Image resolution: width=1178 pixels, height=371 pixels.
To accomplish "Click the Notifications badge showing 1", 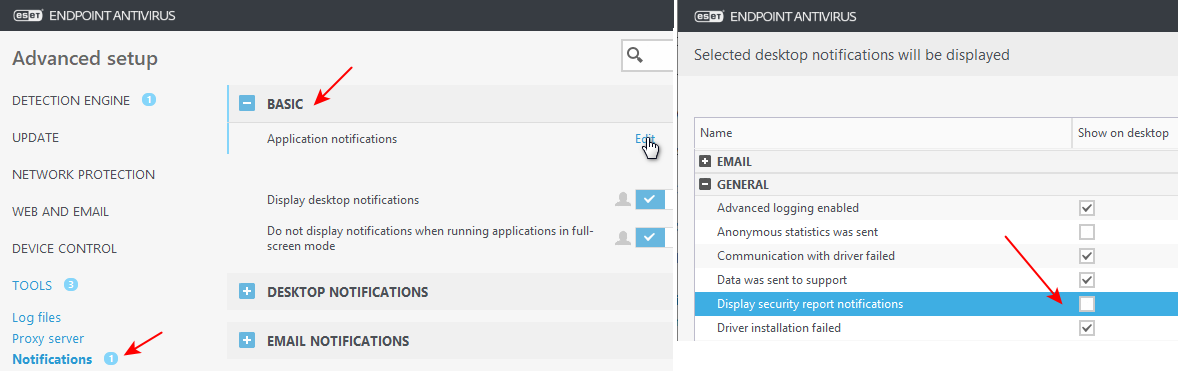I will (x=111, y=359).
